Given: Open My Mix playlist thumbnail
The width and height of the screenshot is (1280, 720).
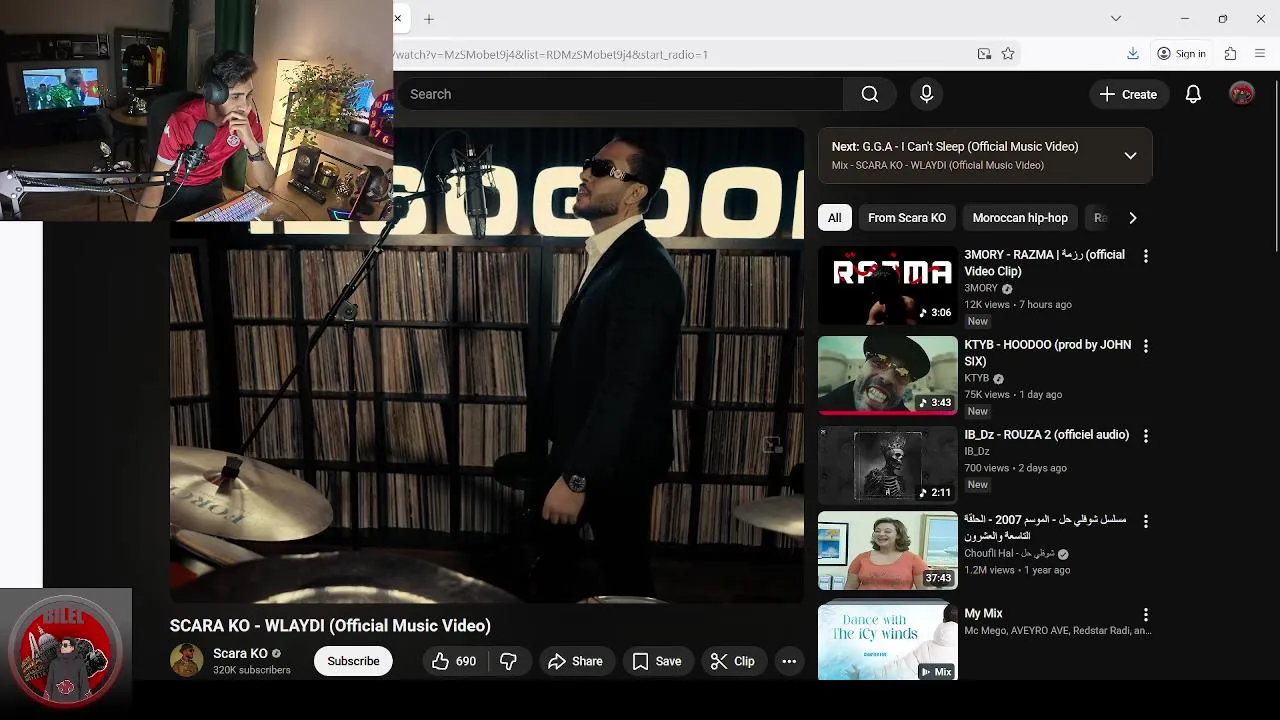Looking at the screenshot, I should tap(888, 640).
